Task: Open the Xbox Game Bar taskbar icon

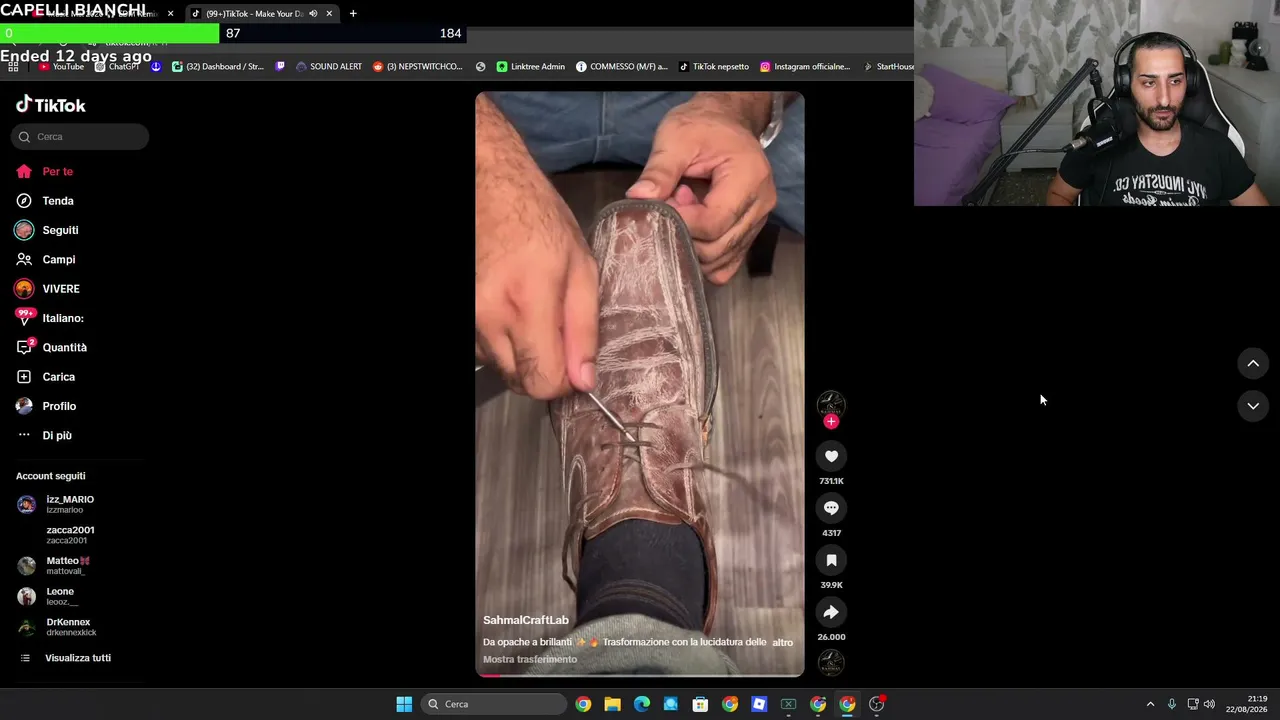Action: (788, 704)
